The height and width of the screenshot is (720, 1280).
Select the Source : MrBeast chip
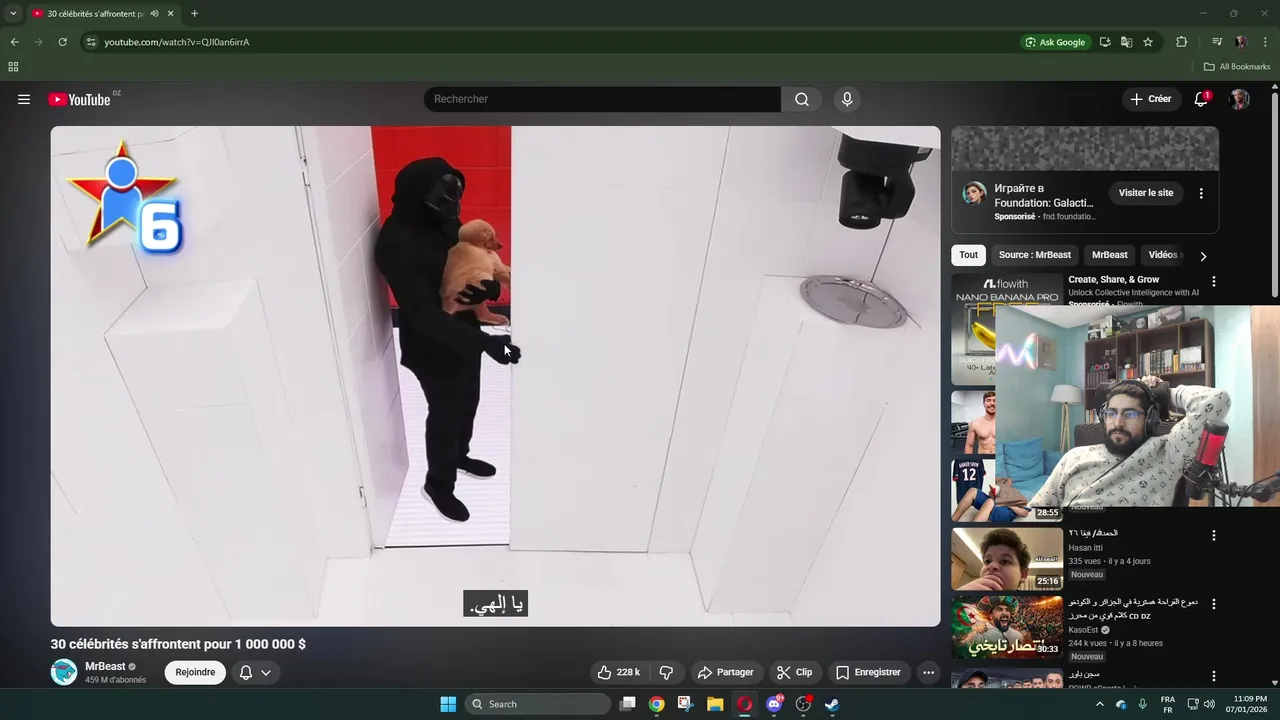pos(1034,255)
